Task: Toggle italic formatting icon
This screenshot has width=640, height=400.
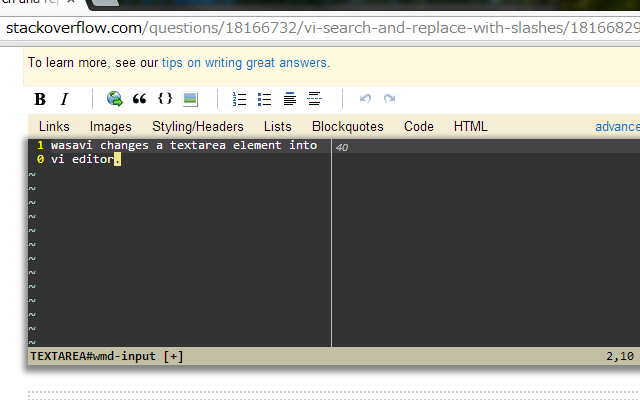Action: [64, 99]
